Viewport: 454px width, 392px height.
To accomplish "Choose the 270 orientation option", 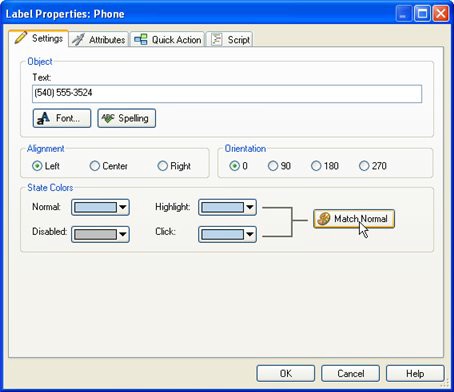I will tap(364, 166).
